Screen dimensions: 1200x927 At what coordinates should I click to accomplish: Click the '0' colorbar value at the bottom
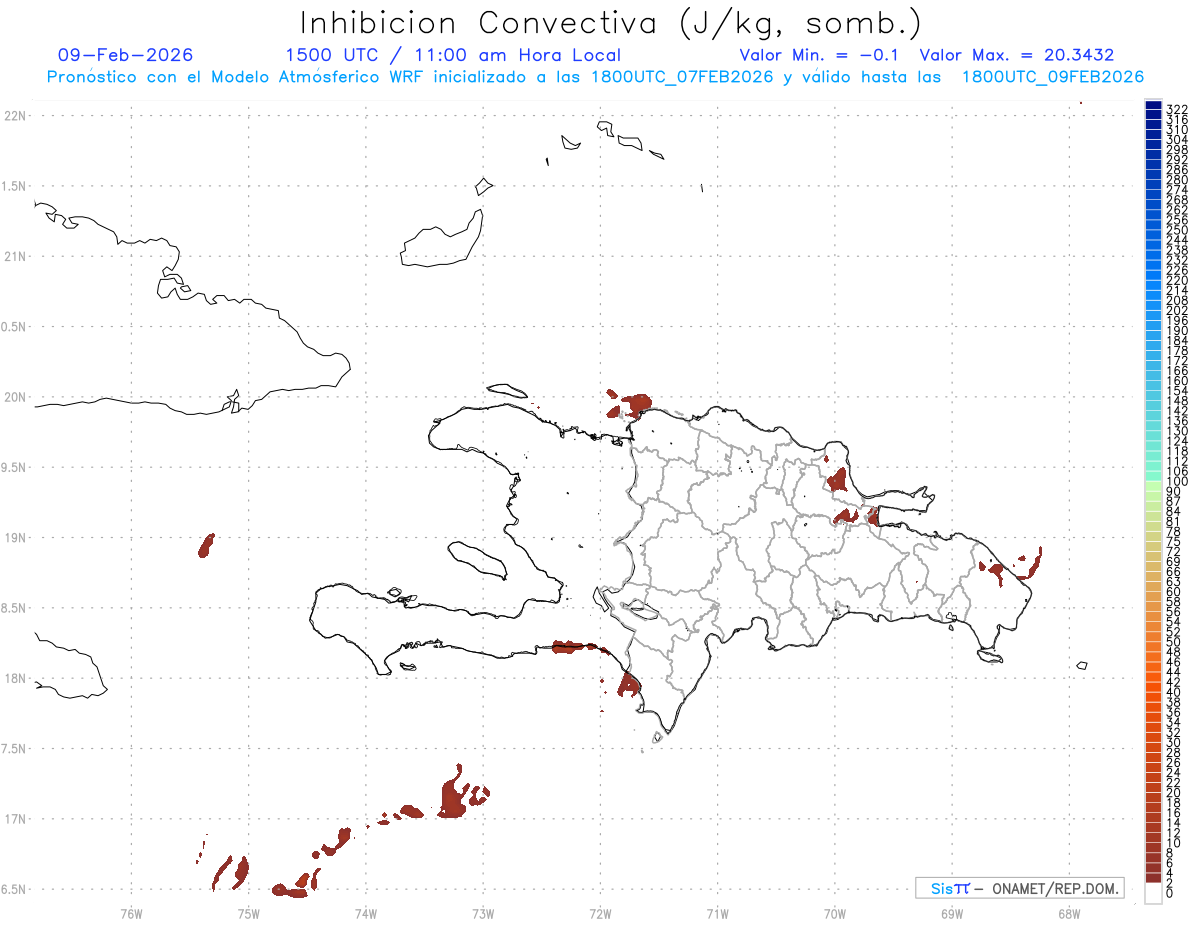[x=1169, y=892]
